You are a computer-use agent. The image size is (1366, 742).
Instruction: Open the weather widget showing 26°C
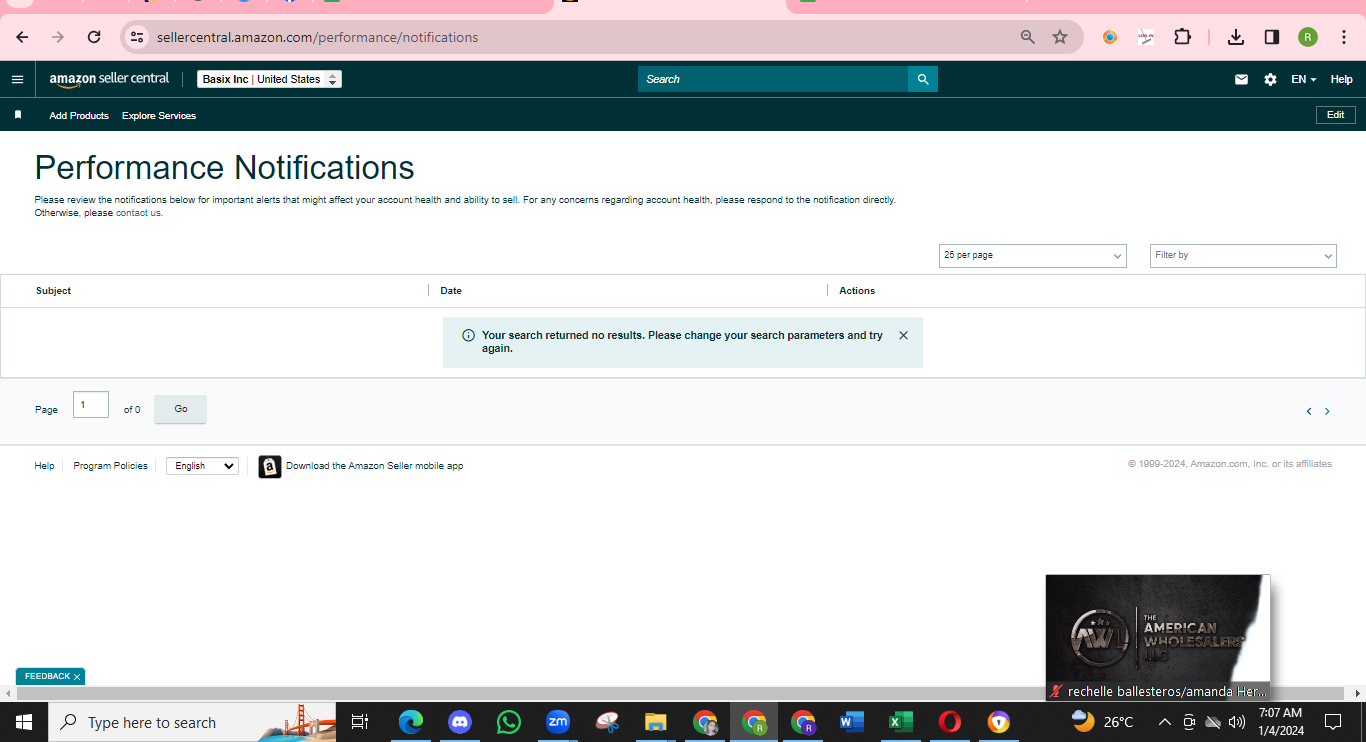point(1102,722)
